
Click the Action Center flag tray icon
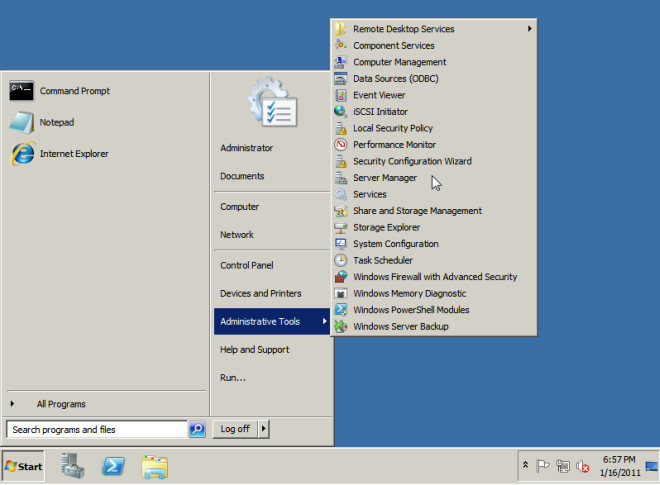(x=543, y=466)
